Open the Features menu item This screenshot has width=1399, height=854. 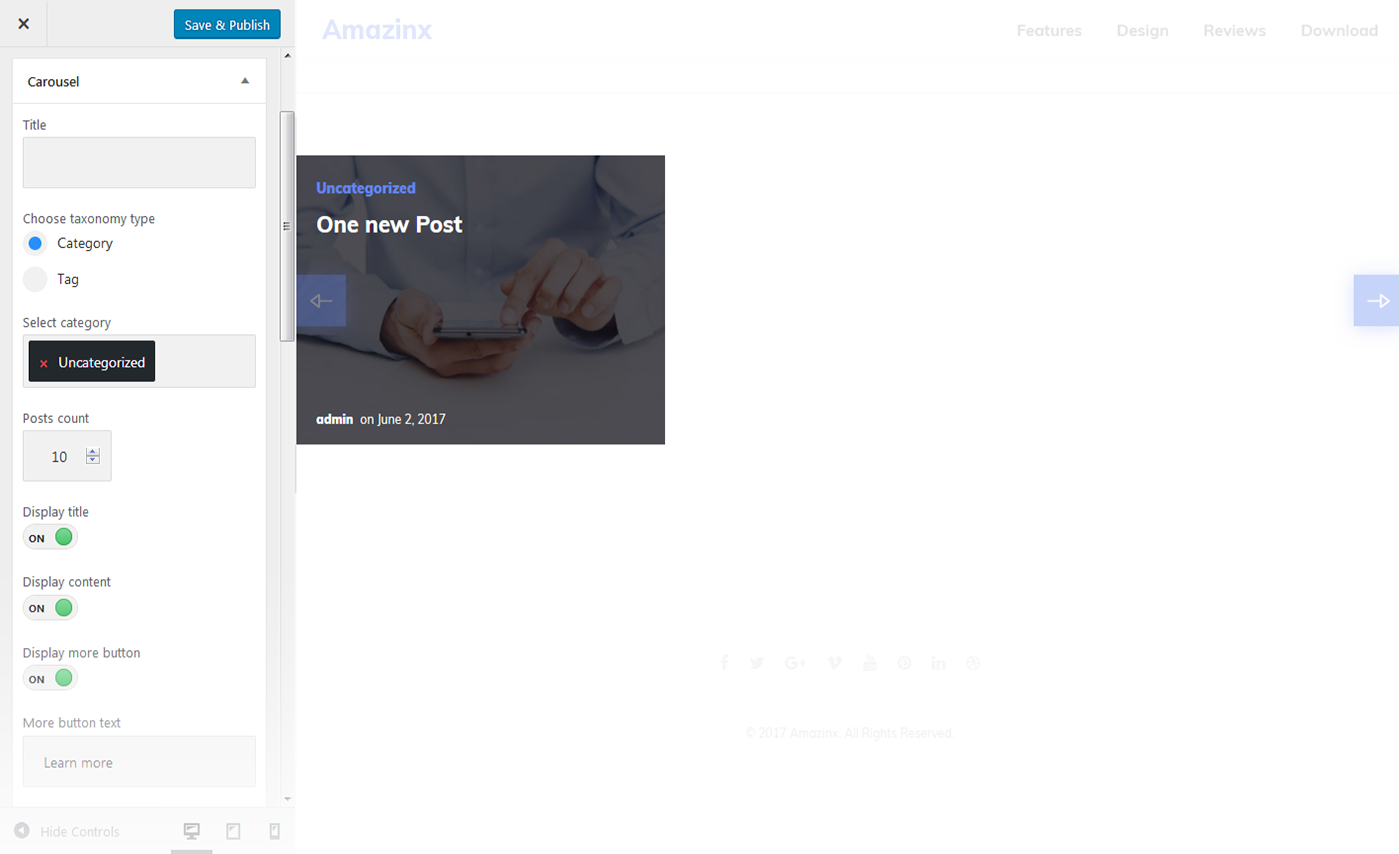click(1049, 31)
